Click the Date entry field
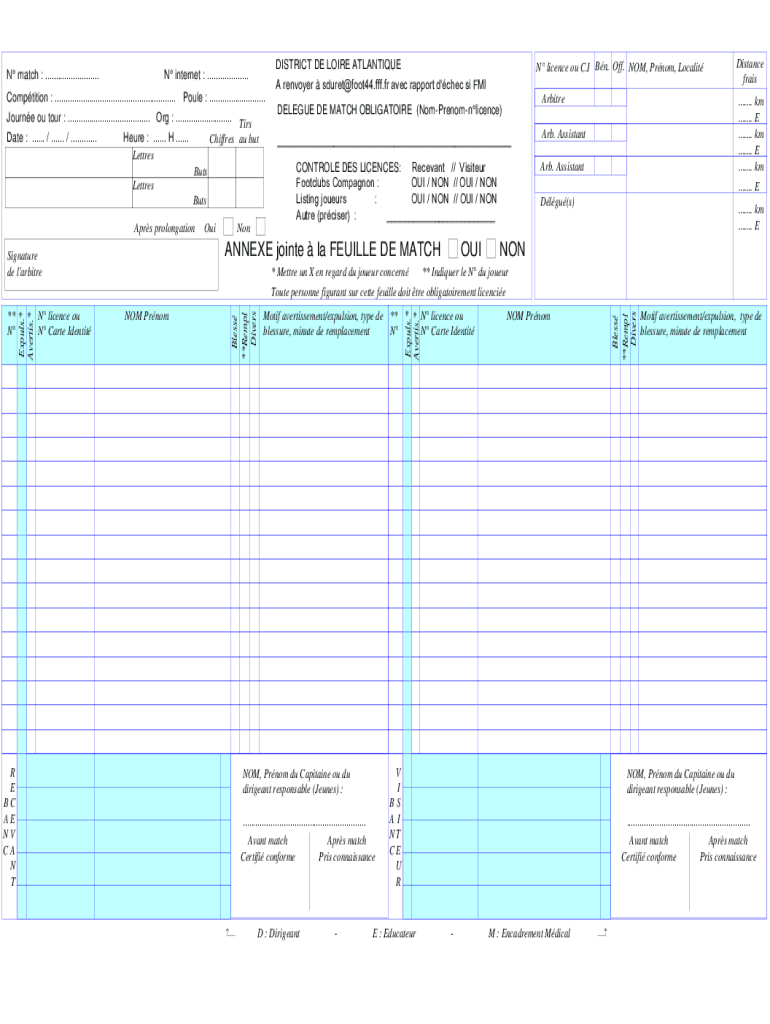The width and height of the screenshot is (770, 1024). point(64,138)
